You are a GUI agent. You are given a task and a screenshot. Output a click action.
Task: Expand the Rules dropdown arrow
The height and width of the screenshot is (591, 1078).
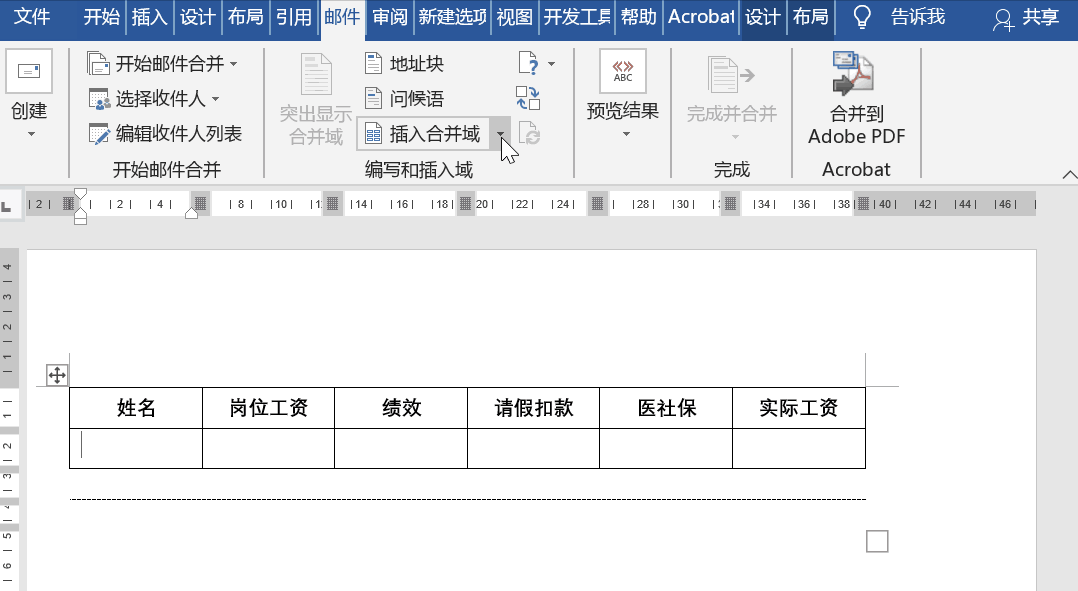coord(551,64)
